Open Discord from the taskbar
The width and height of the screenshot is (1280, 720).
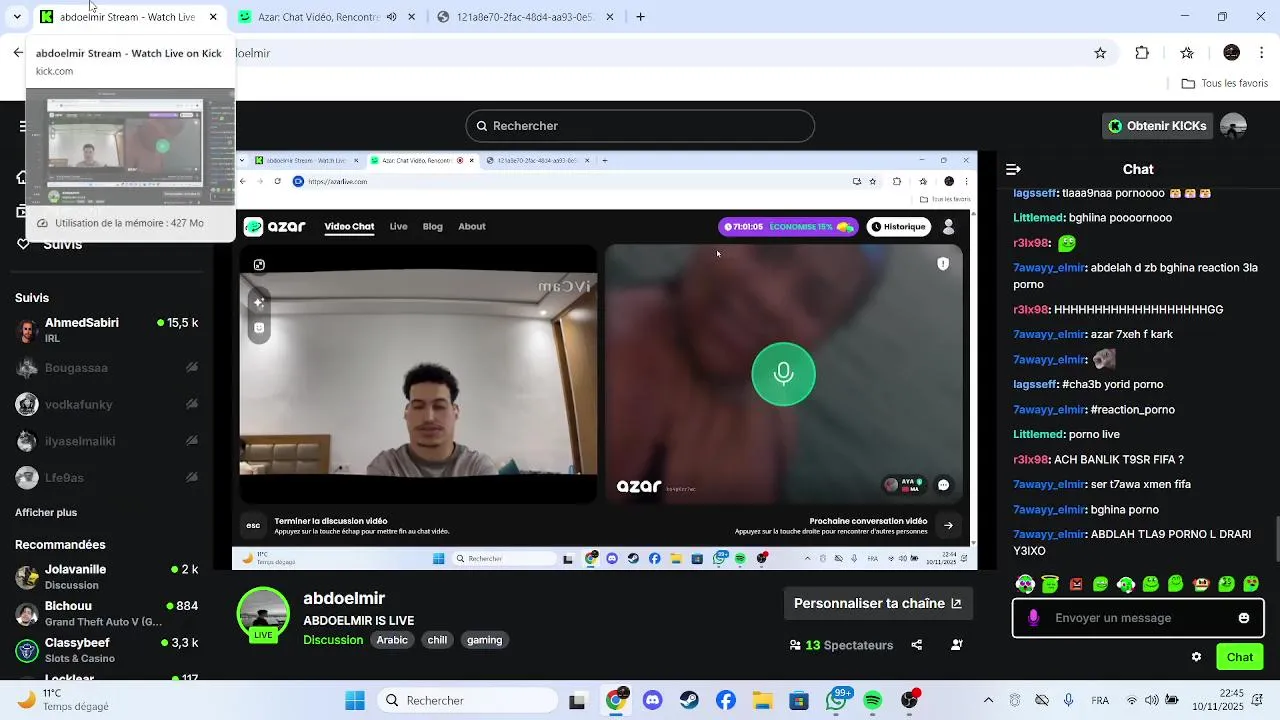click(x=653, y=701)
